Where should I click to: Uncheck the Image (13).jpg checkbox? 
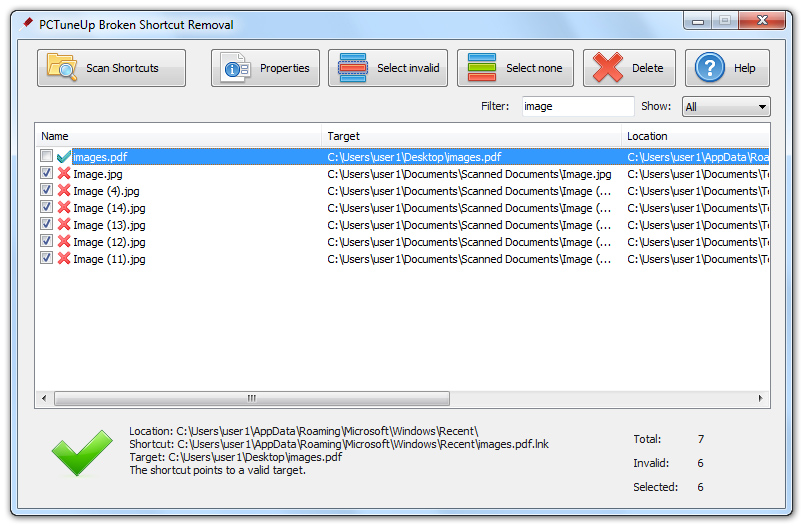tap(46, 224)
